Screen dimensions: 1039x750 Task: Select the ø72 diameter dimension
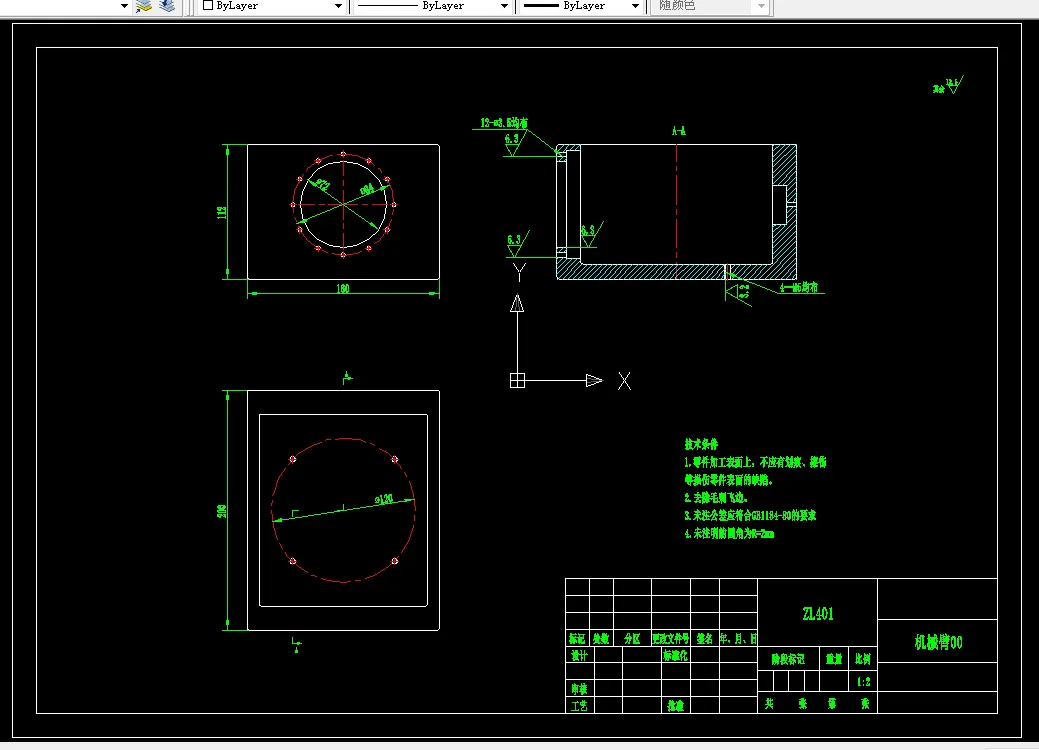(x=321, y=185)
